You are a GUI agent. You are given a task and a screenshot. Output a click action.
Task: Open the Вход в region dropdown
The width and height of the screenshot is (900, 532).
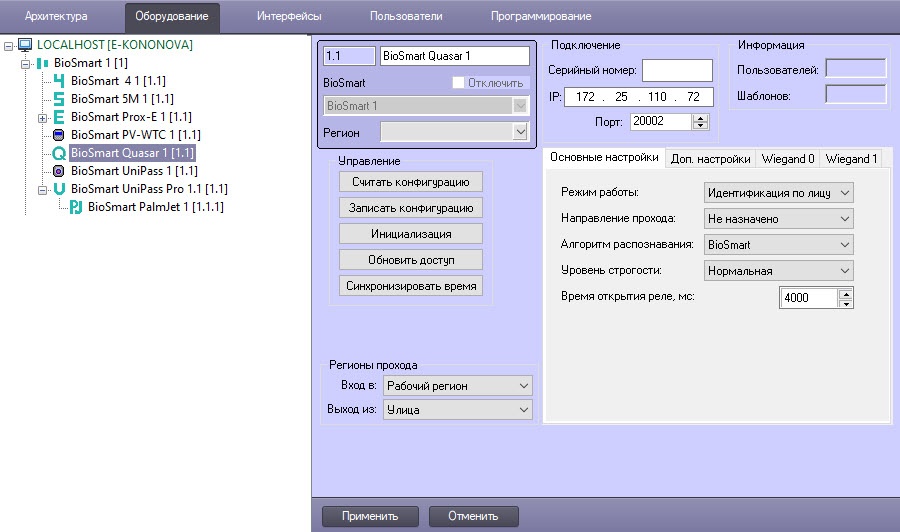(x=458, y=386)
